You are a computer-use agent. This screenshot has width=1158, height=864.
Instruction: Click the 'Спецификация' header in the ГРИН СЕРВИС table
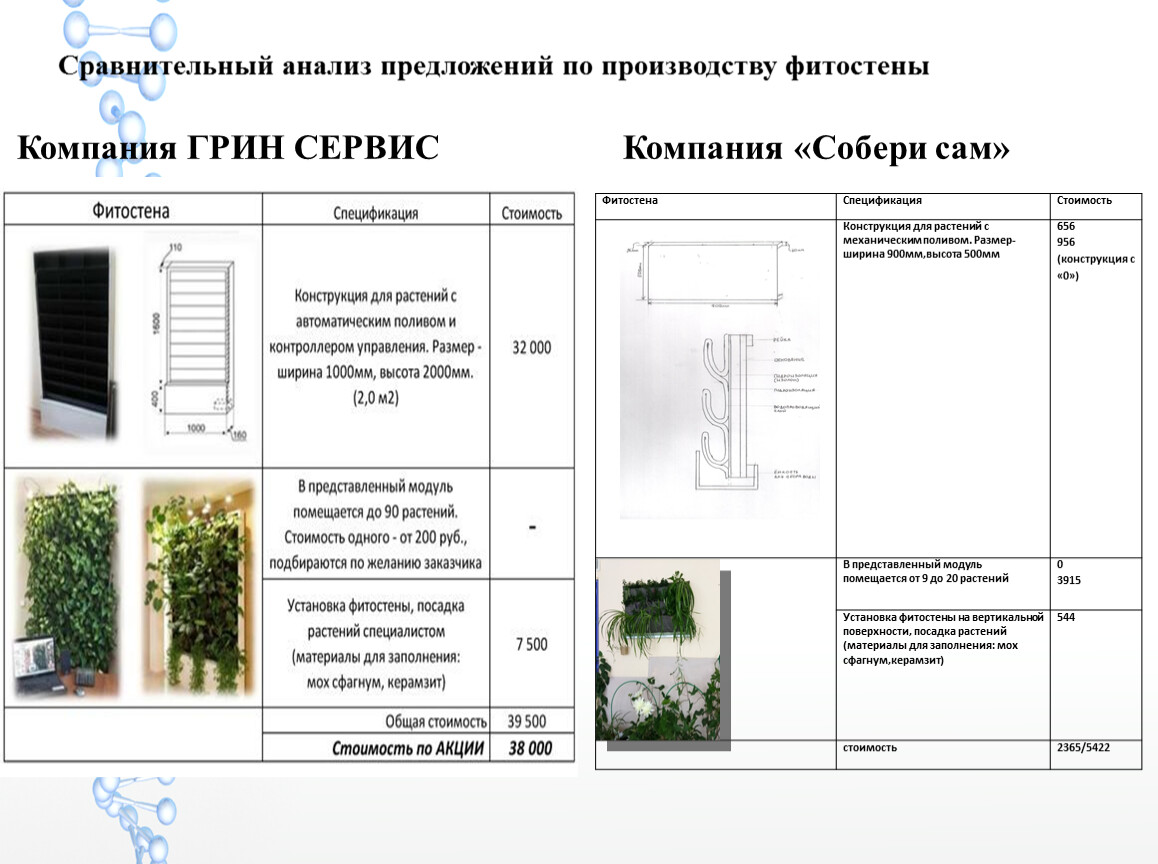point(375,213)
